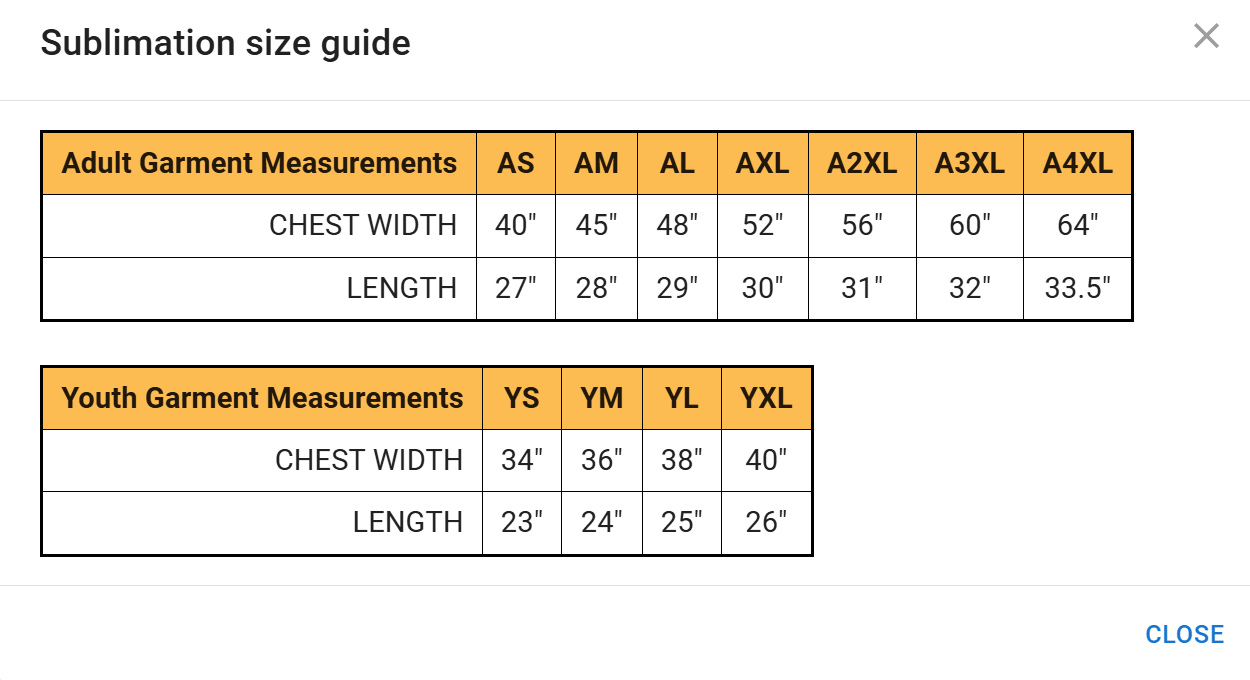1250x680 pixels.
Task: Click the YM size column header
Action: [602, 398]
